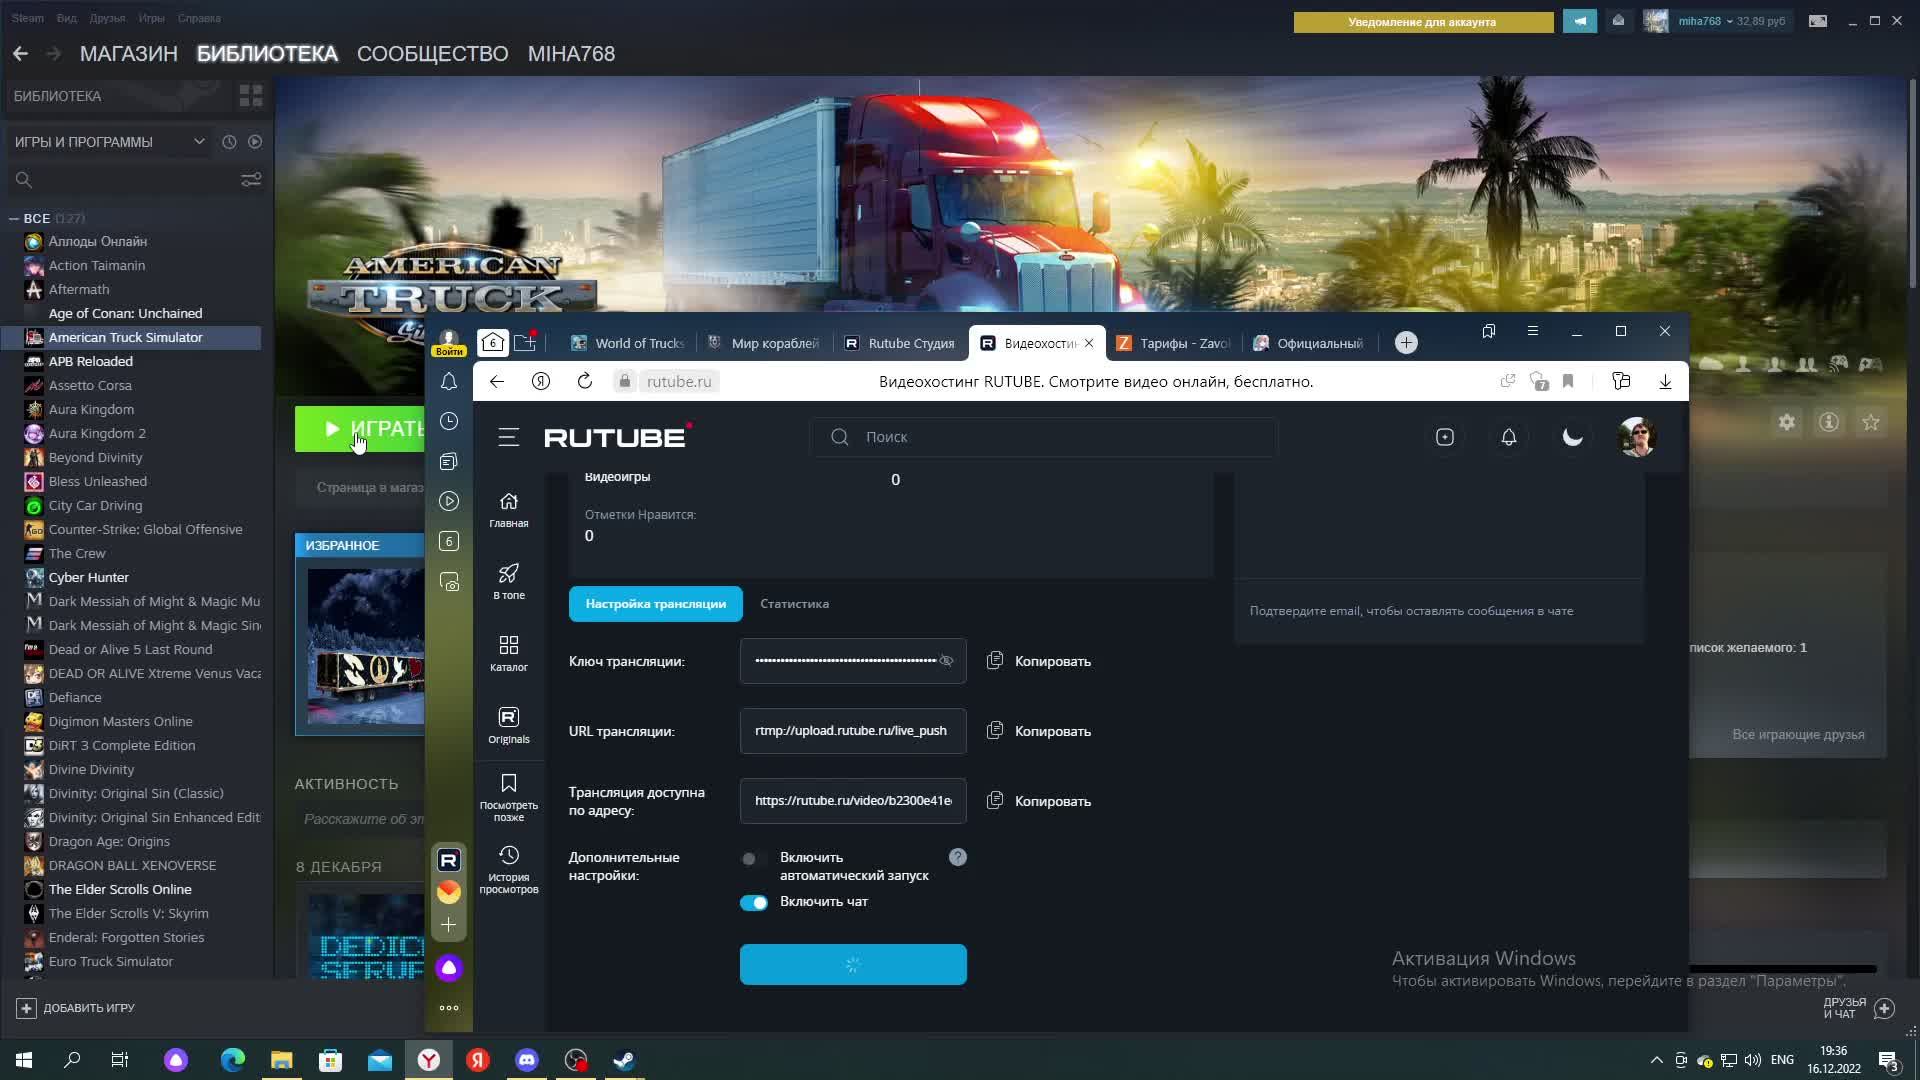The width and height of the screenshot is (1920, 1080).
Task: Click the browser downloads arrow icon
Action: [1665, 381]
